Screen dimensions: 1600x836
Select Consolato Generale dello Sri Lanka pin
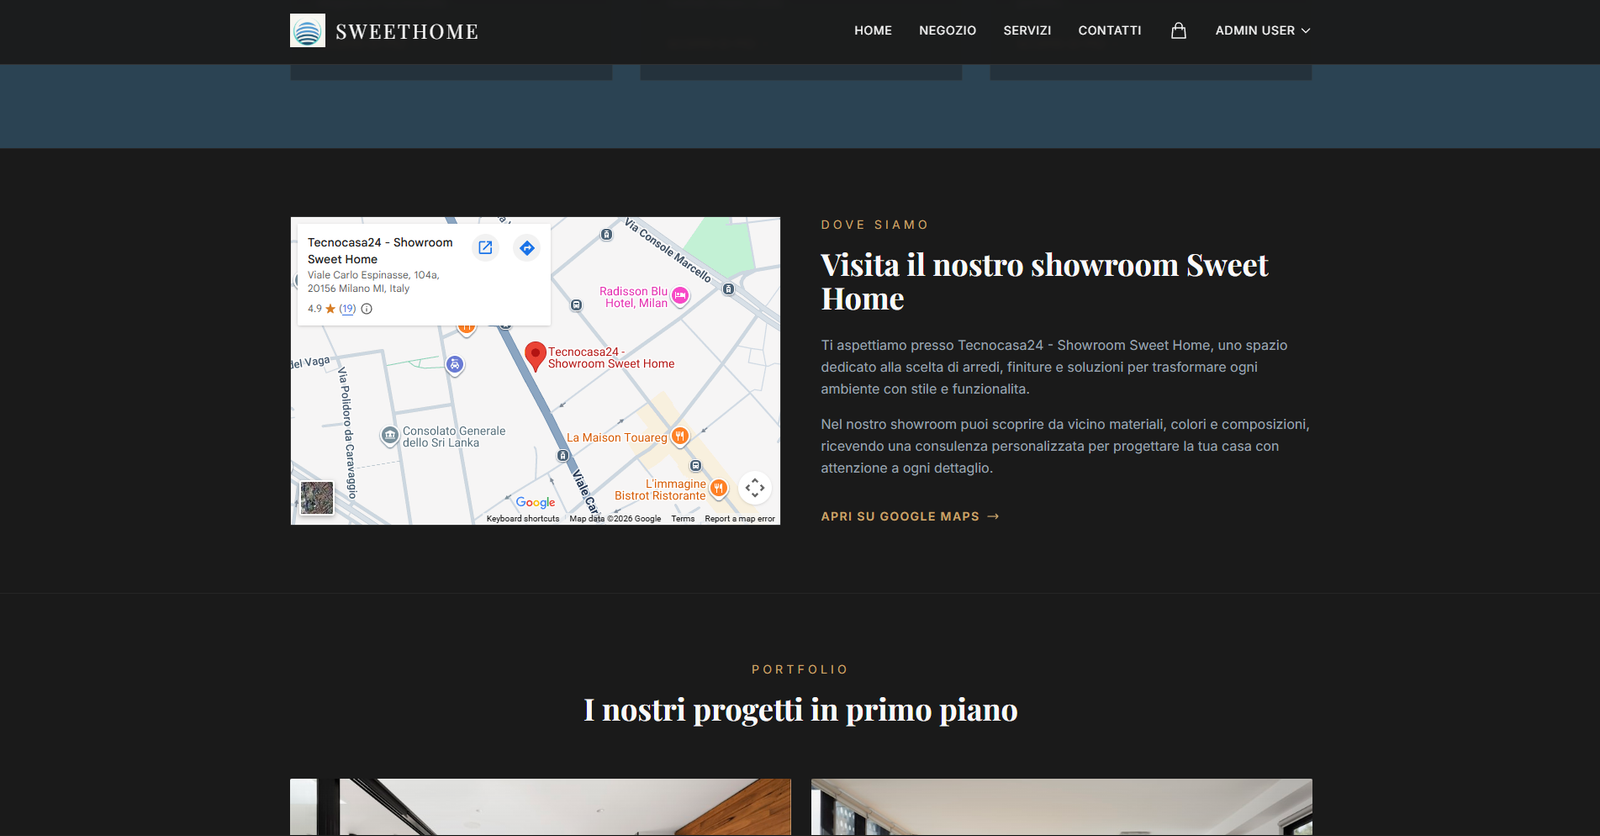click(x=390, y=436)
